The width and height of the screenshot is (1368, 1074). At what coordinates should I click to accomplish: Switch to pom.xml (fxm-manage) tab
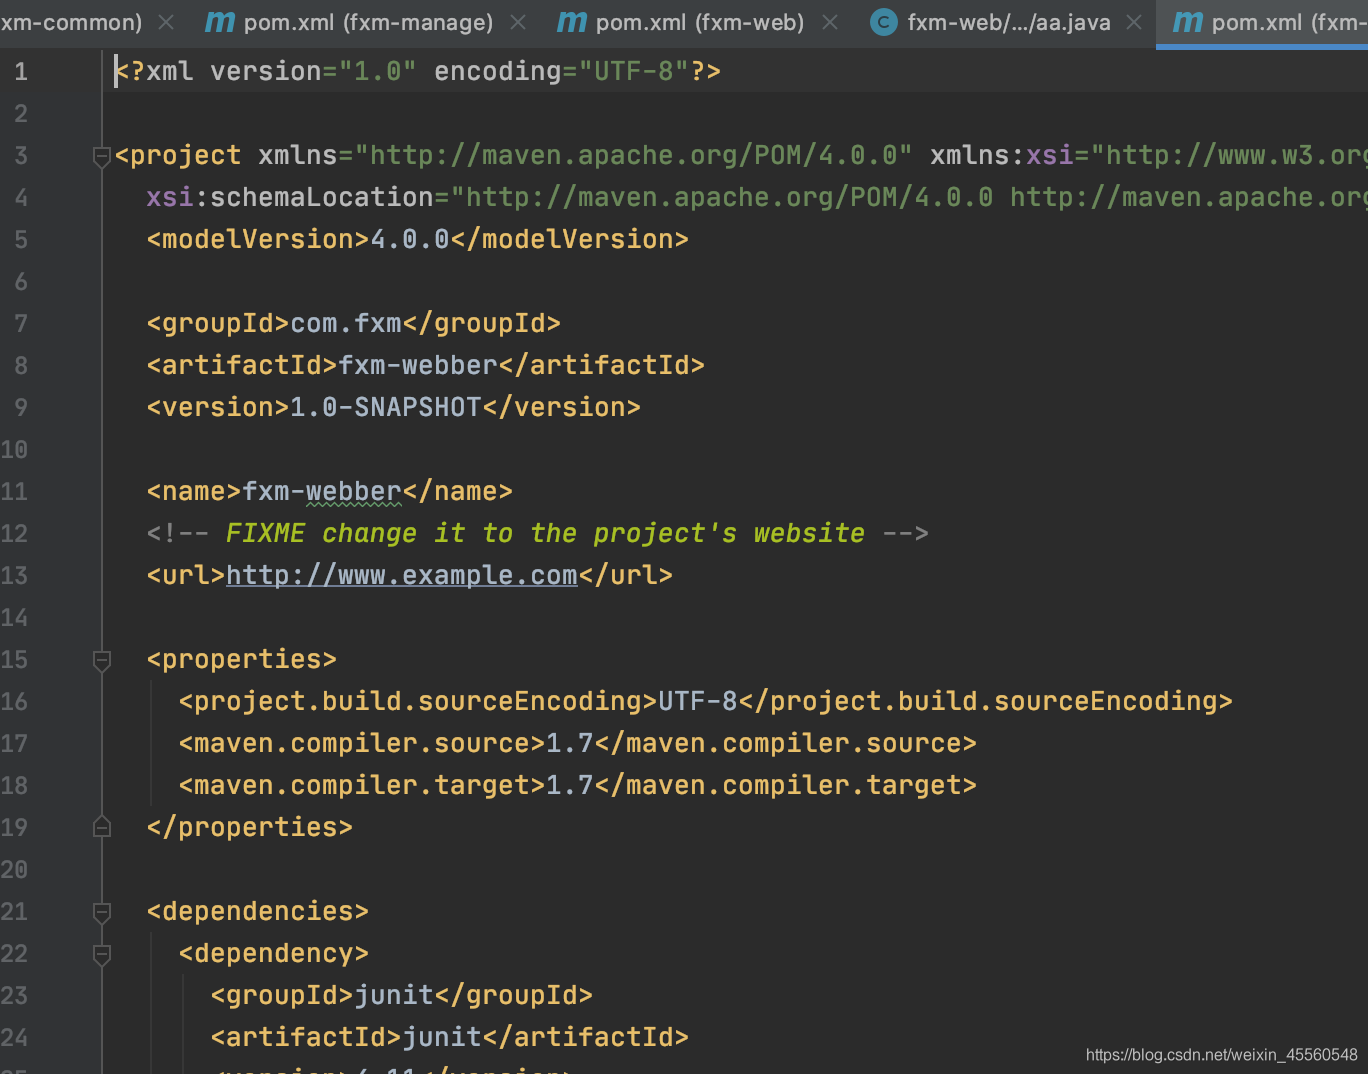coord(367,22)
